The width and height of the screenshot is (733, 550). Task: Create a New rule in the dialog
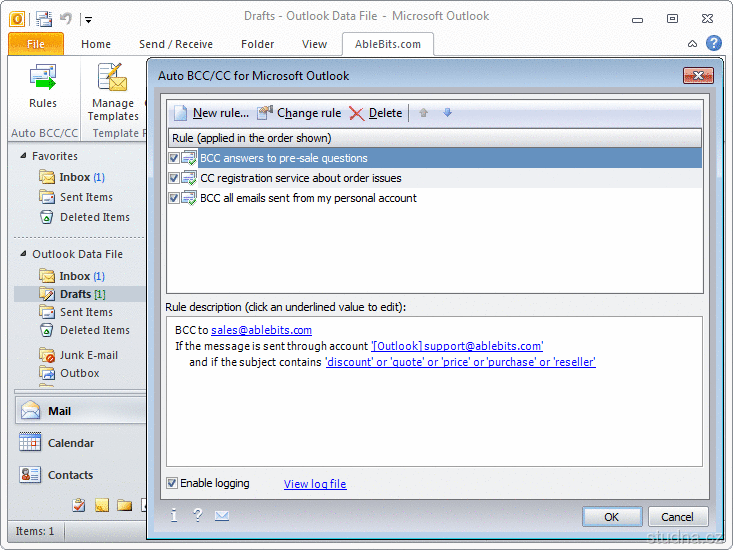211,113
